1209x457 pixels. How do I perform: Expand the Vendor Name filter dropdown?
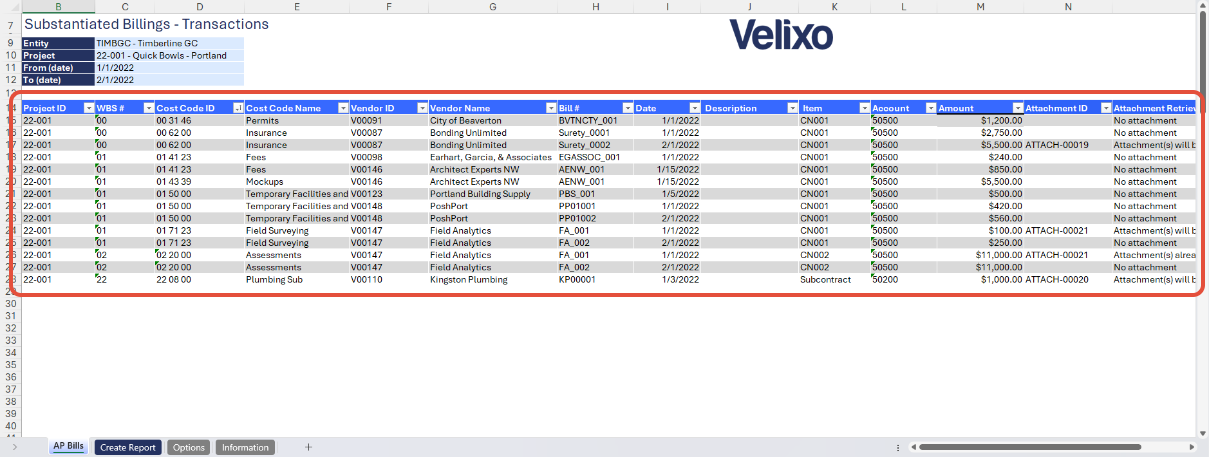tap(551, 108)
